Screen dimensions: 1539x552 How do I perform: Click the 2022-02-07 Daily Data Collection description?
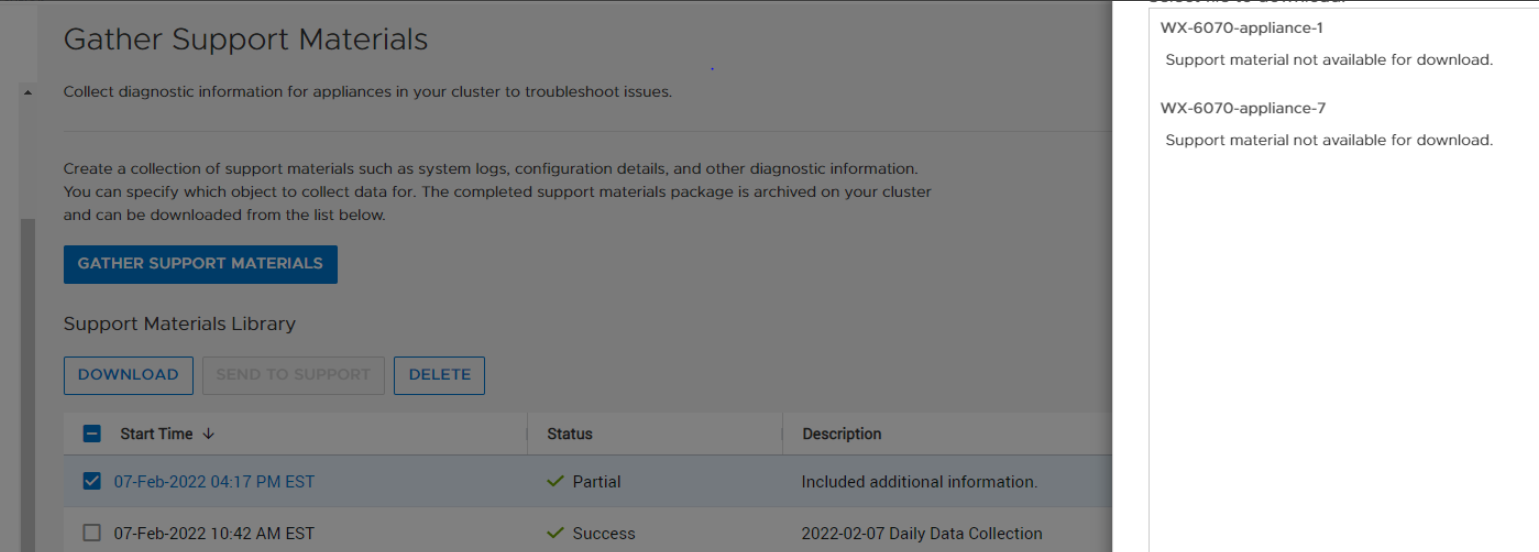coord(922,533)
